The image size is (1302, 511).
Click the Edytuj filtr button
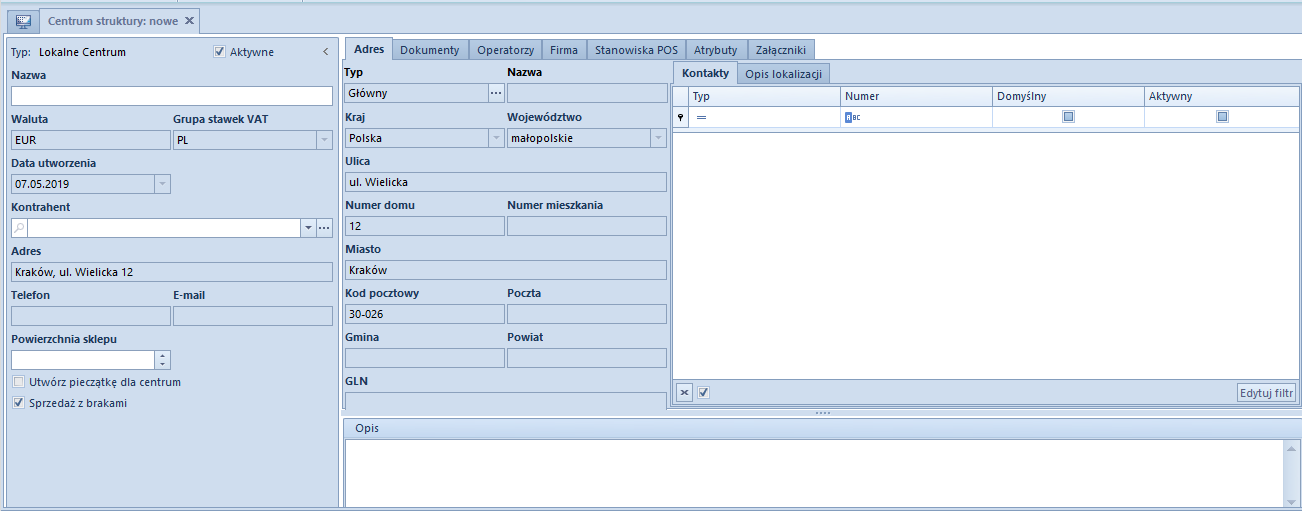1266,393
